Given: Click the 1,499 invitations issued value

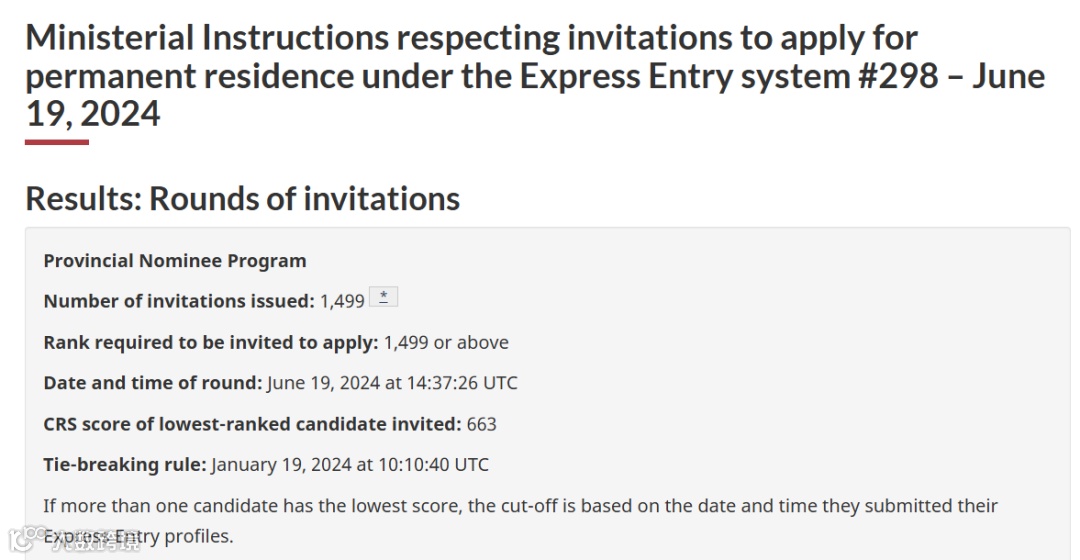Looking at the screenshot, I should point(342,301).
